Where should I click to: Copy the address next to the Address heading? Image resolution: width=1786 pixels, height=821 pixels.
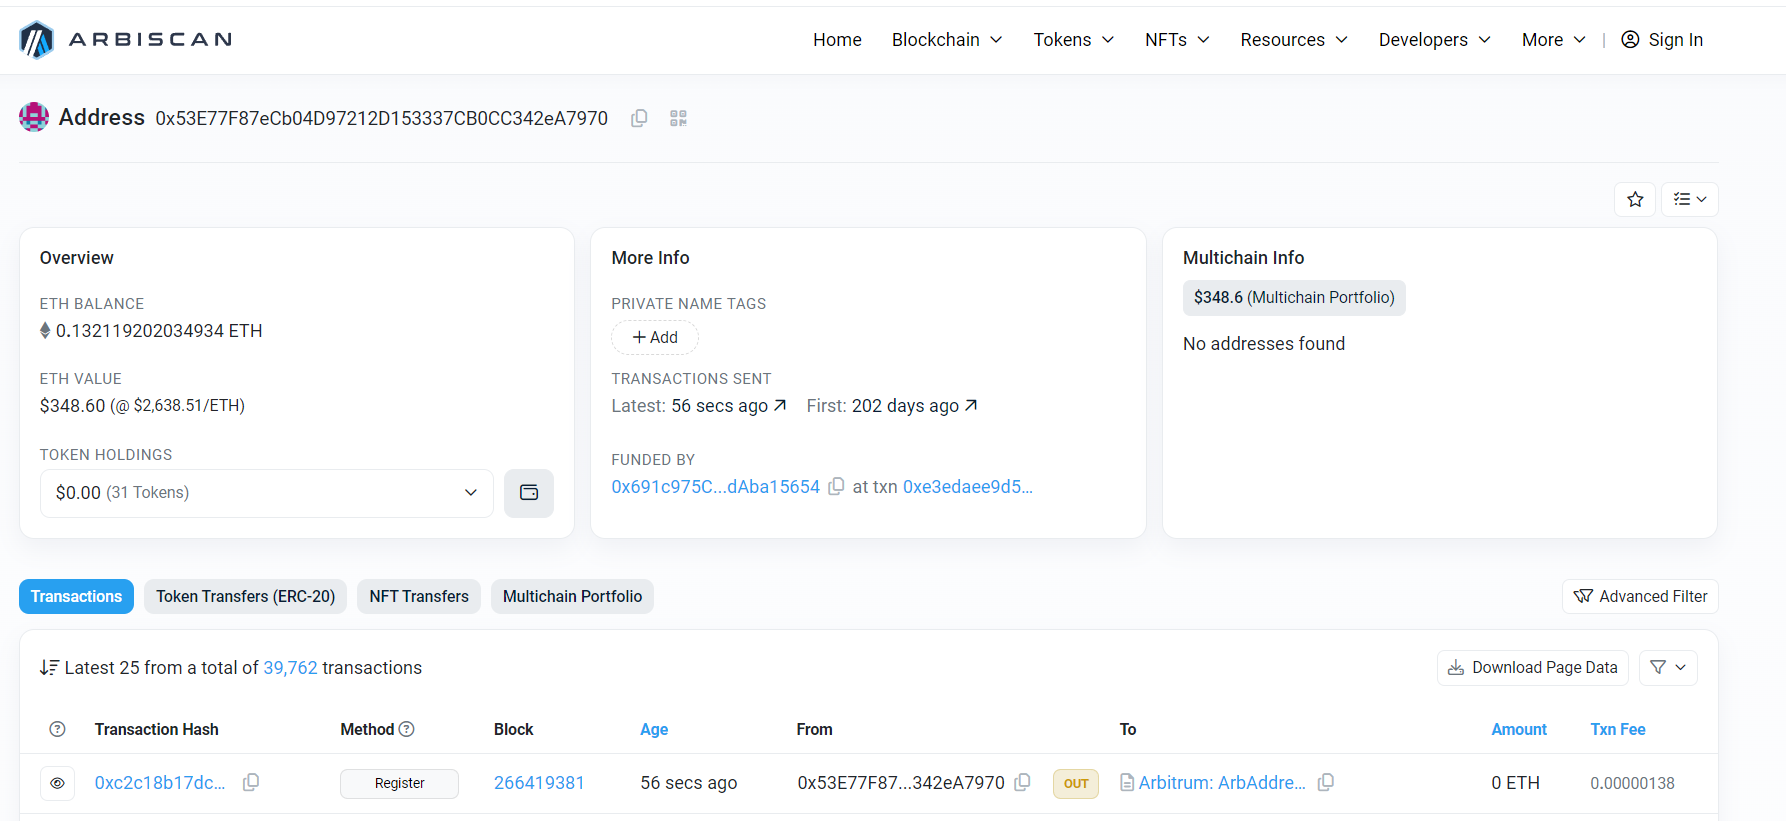(639, 118)
